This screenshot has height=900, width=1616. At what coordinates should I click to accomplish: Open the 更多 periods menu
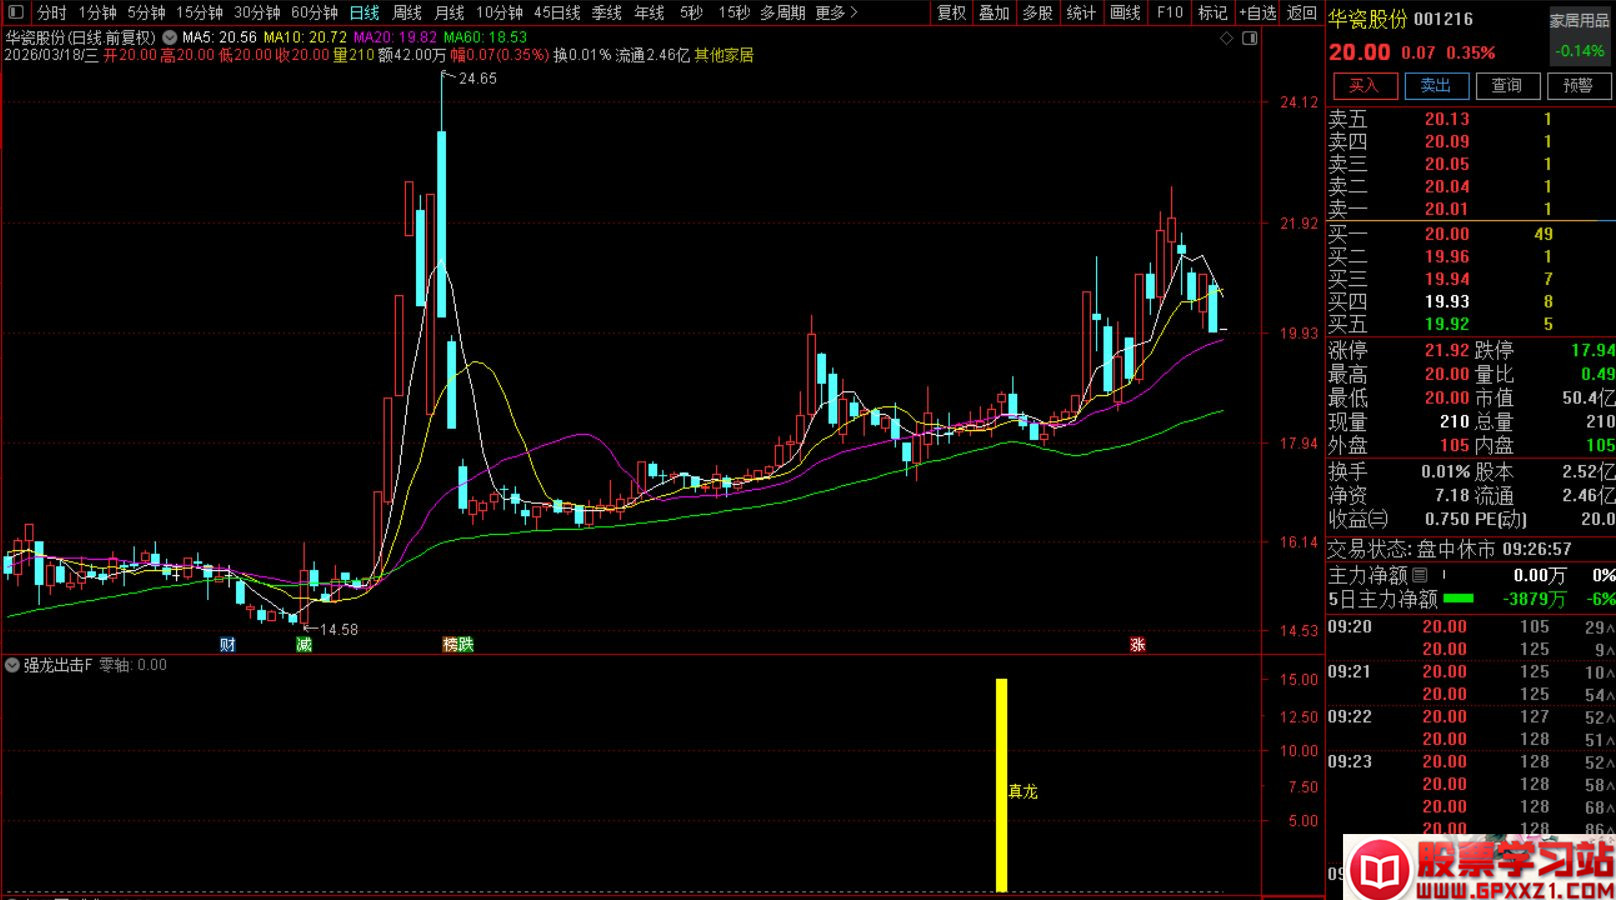click(837, 12)
